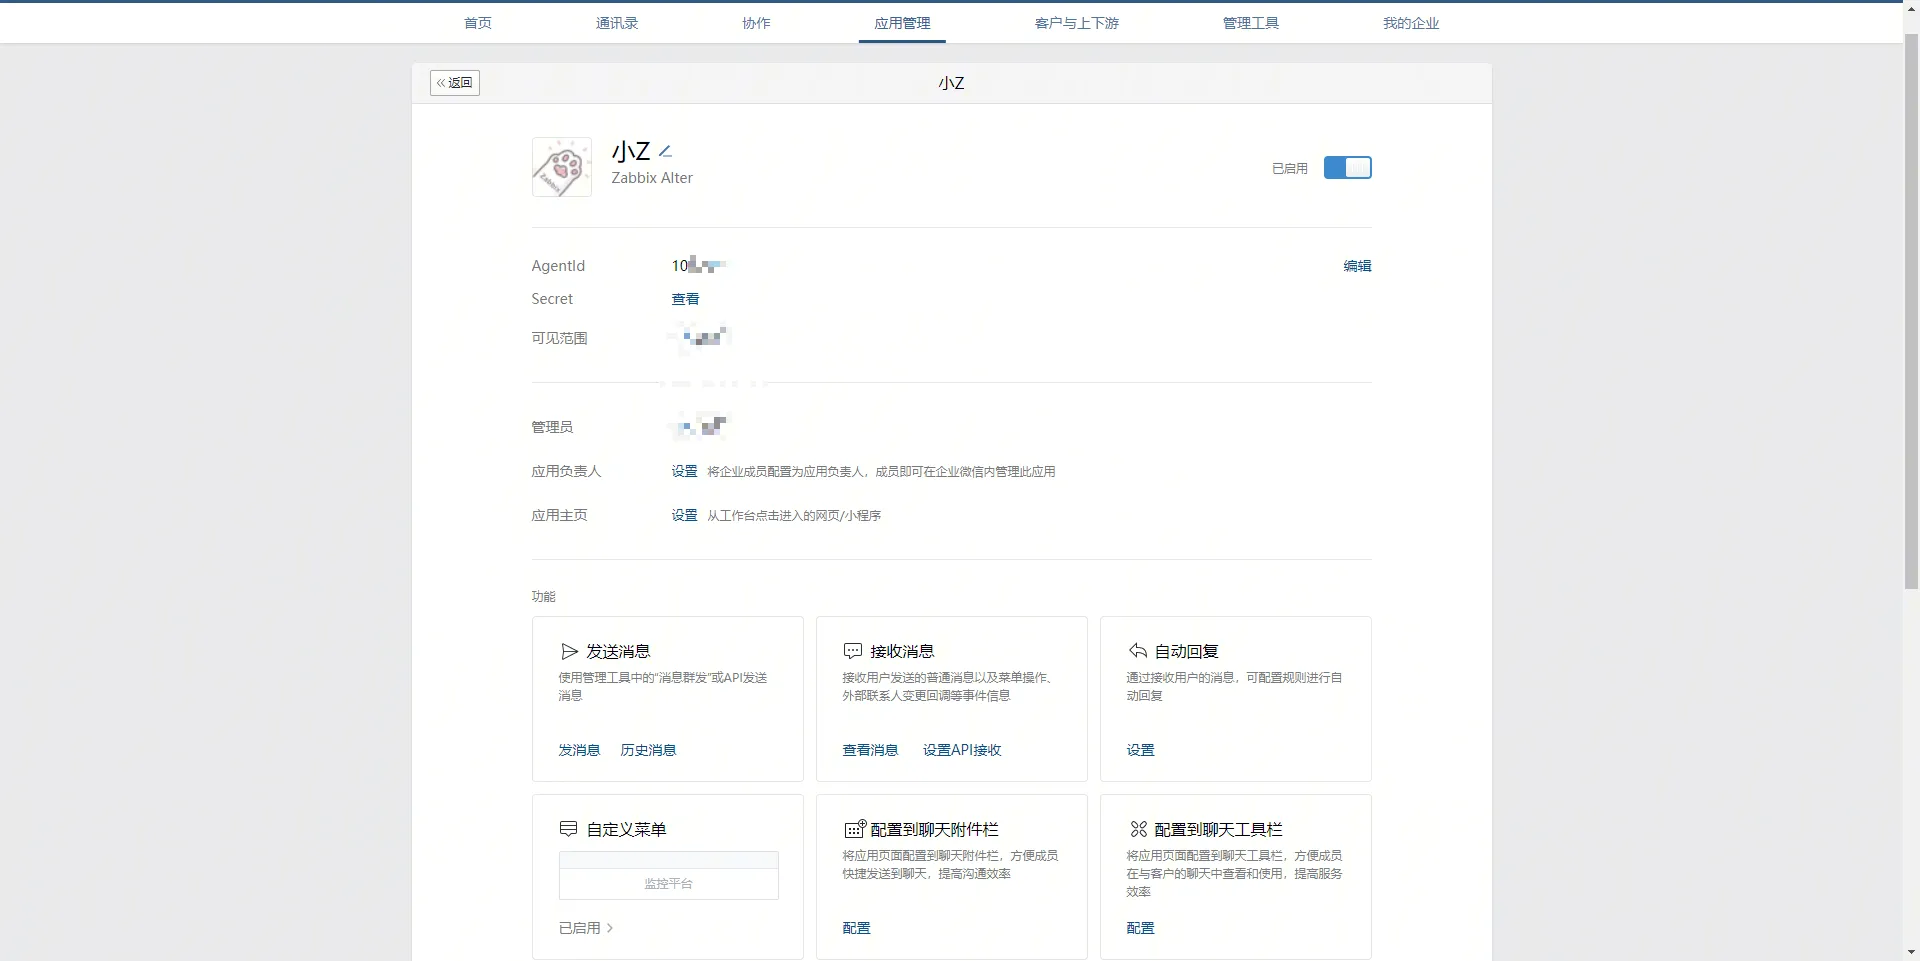Screen dimensions: 1920x961
Task: Go to 首页 tab
Action: (x=478, y=23)
